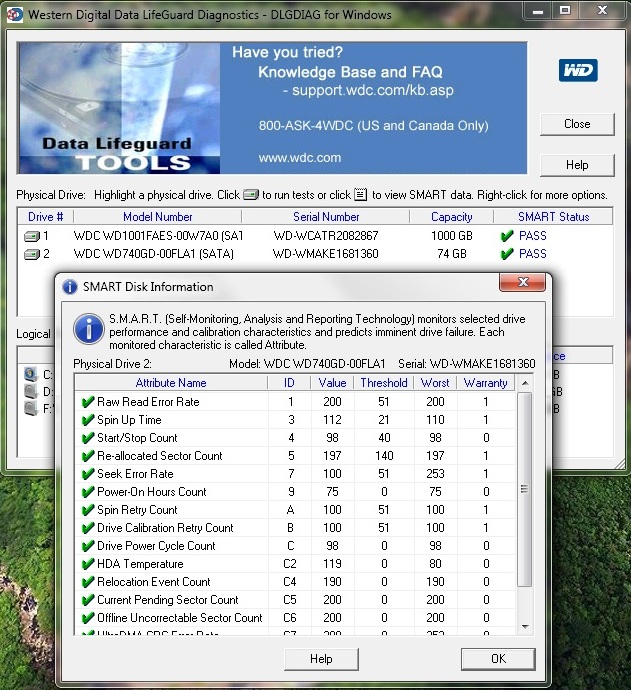Click the check icon for Offline Uncorrectable Sector Count

coord(88,618)
